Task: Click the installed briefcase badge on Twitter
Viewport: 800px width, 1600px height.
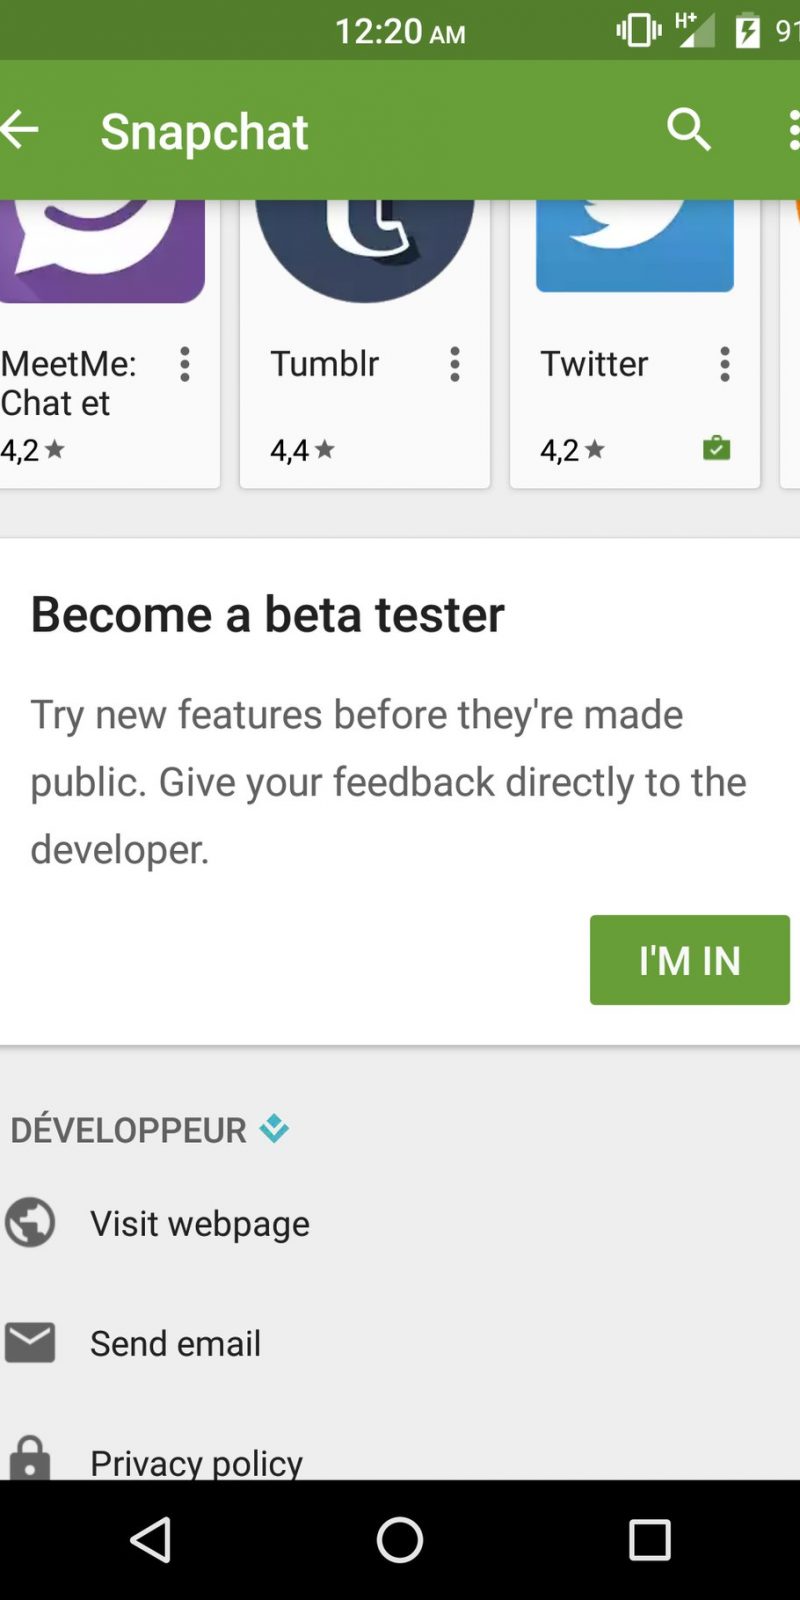Action: (x=716, y=448)
